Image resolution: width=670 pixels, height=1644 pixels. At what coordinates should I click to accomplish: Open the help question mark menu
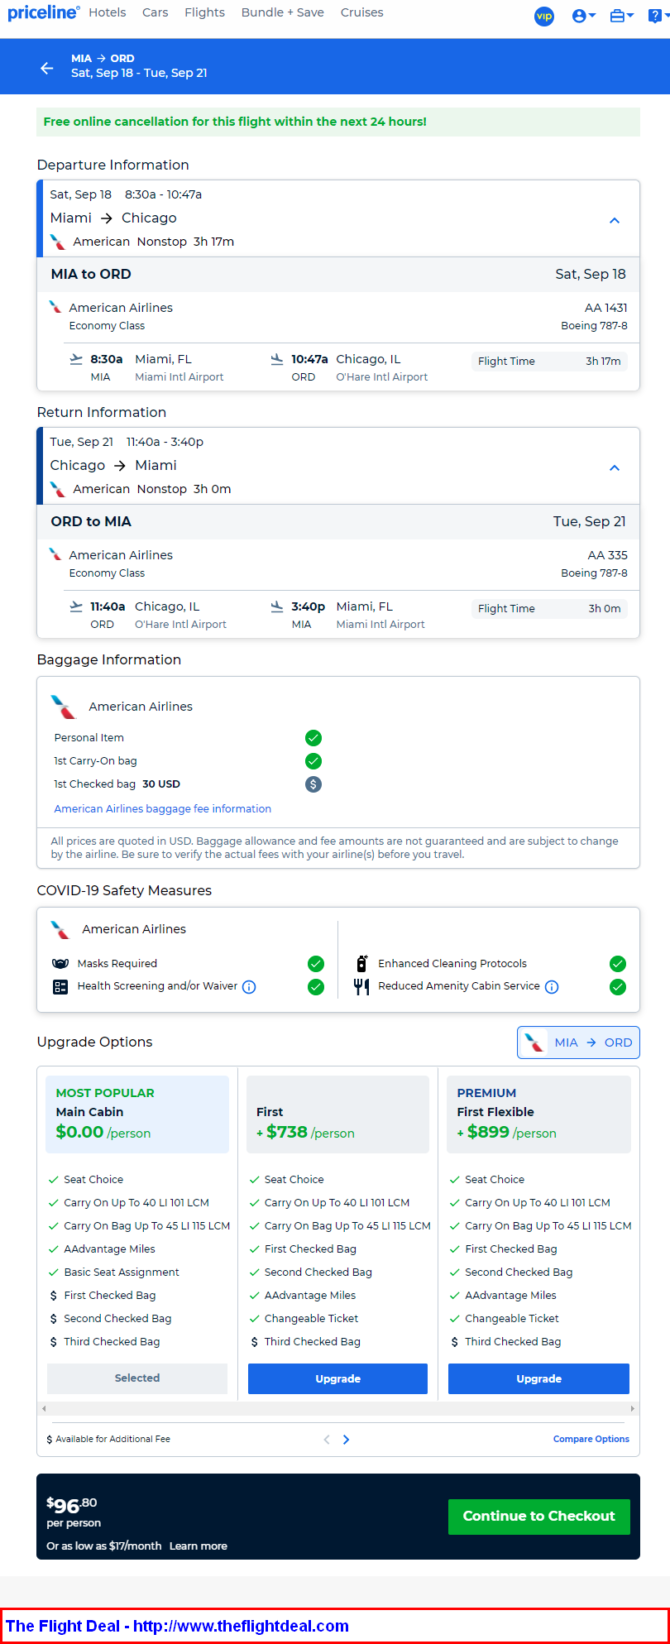click(657, 16)
